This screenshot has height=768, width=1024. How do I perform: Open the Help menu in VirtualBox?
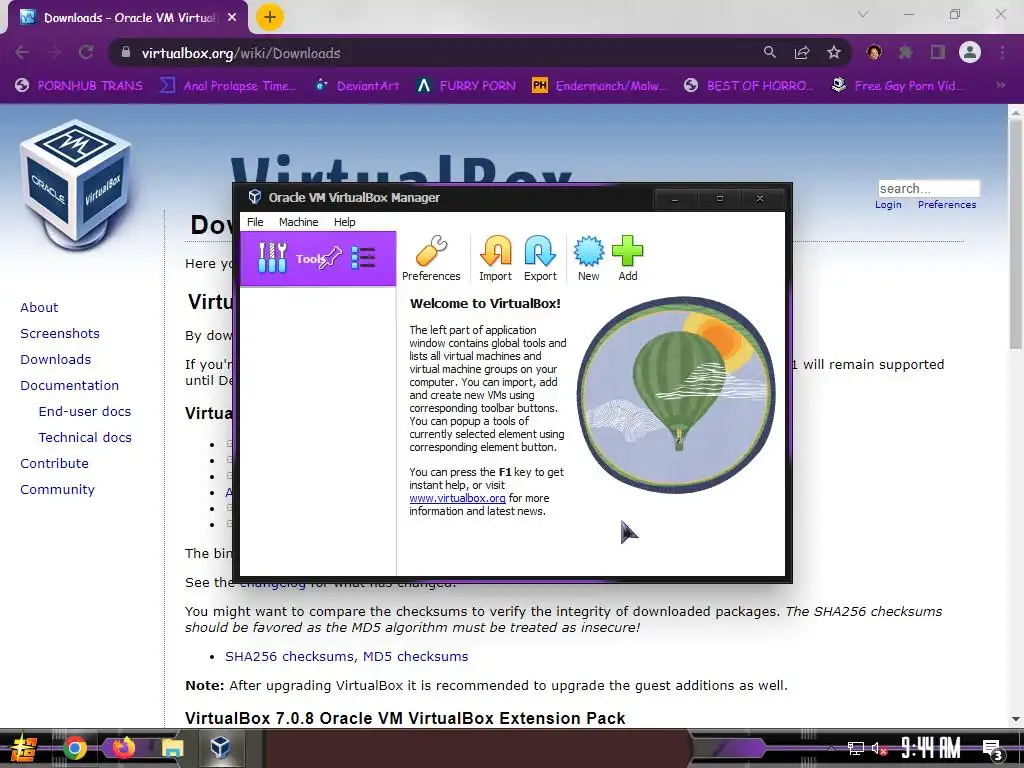pyautogui.click(x=345, y=222)
